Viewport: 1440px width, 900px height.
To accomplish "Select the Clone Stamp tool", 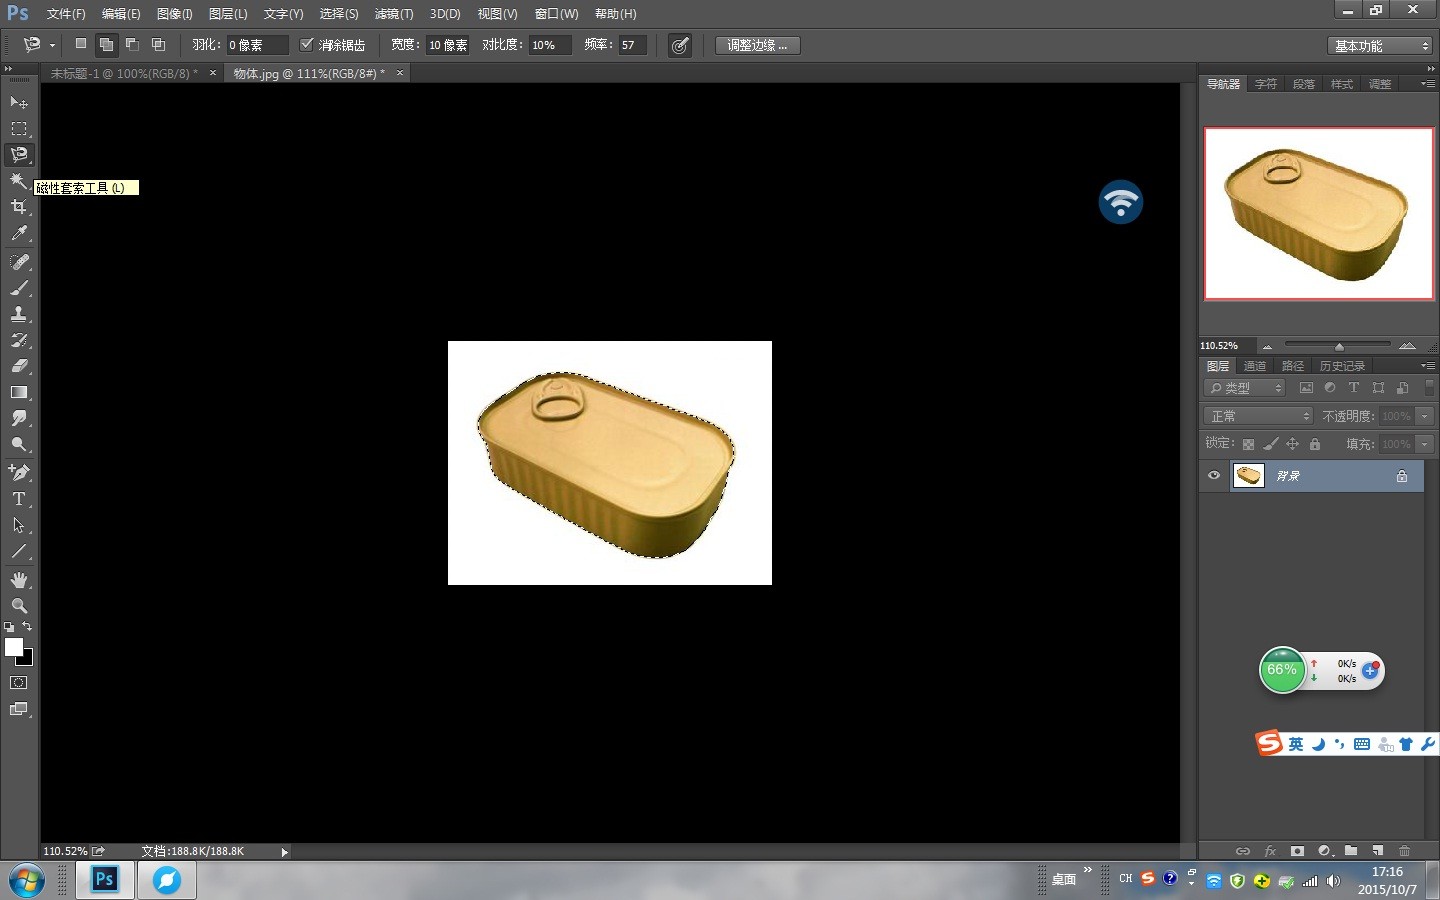I will pos(19,313).
